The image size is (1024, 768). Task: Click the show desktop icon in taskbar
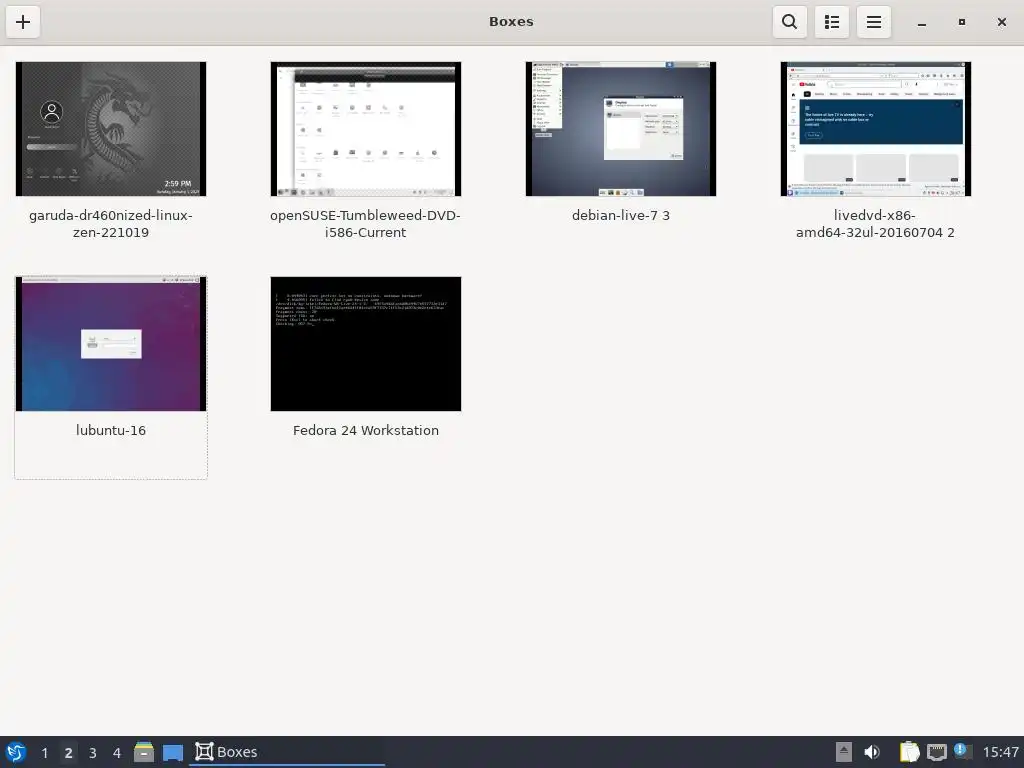[173, 753]
